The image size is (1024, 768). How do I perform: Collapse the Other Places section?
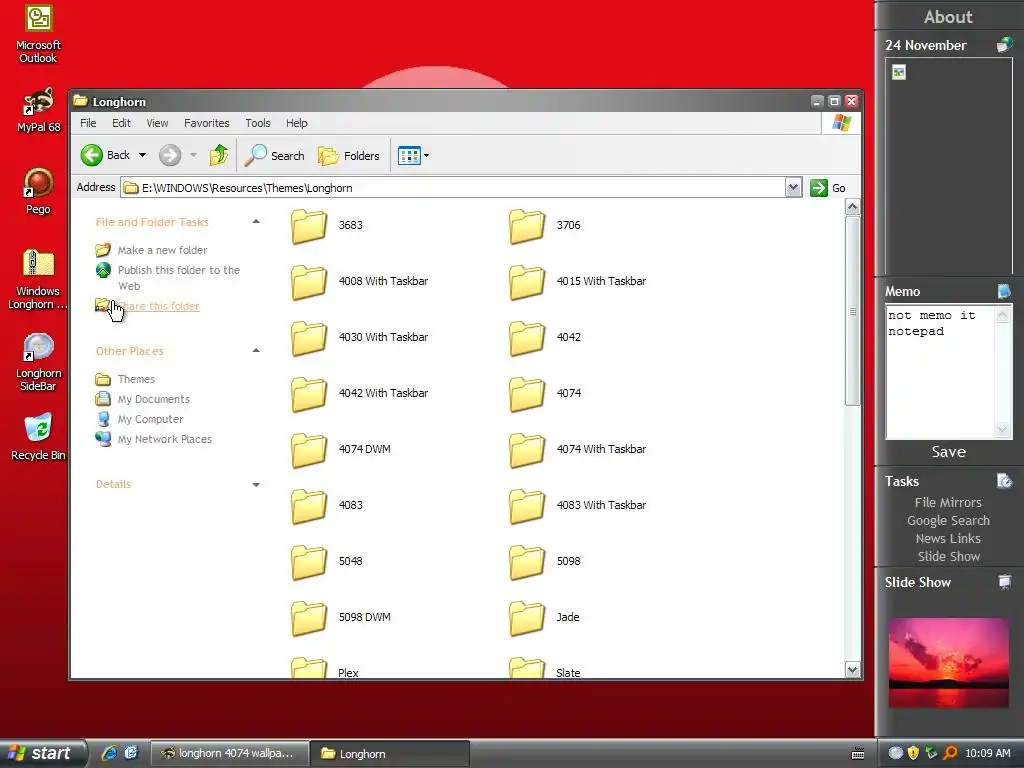[256, 351]
